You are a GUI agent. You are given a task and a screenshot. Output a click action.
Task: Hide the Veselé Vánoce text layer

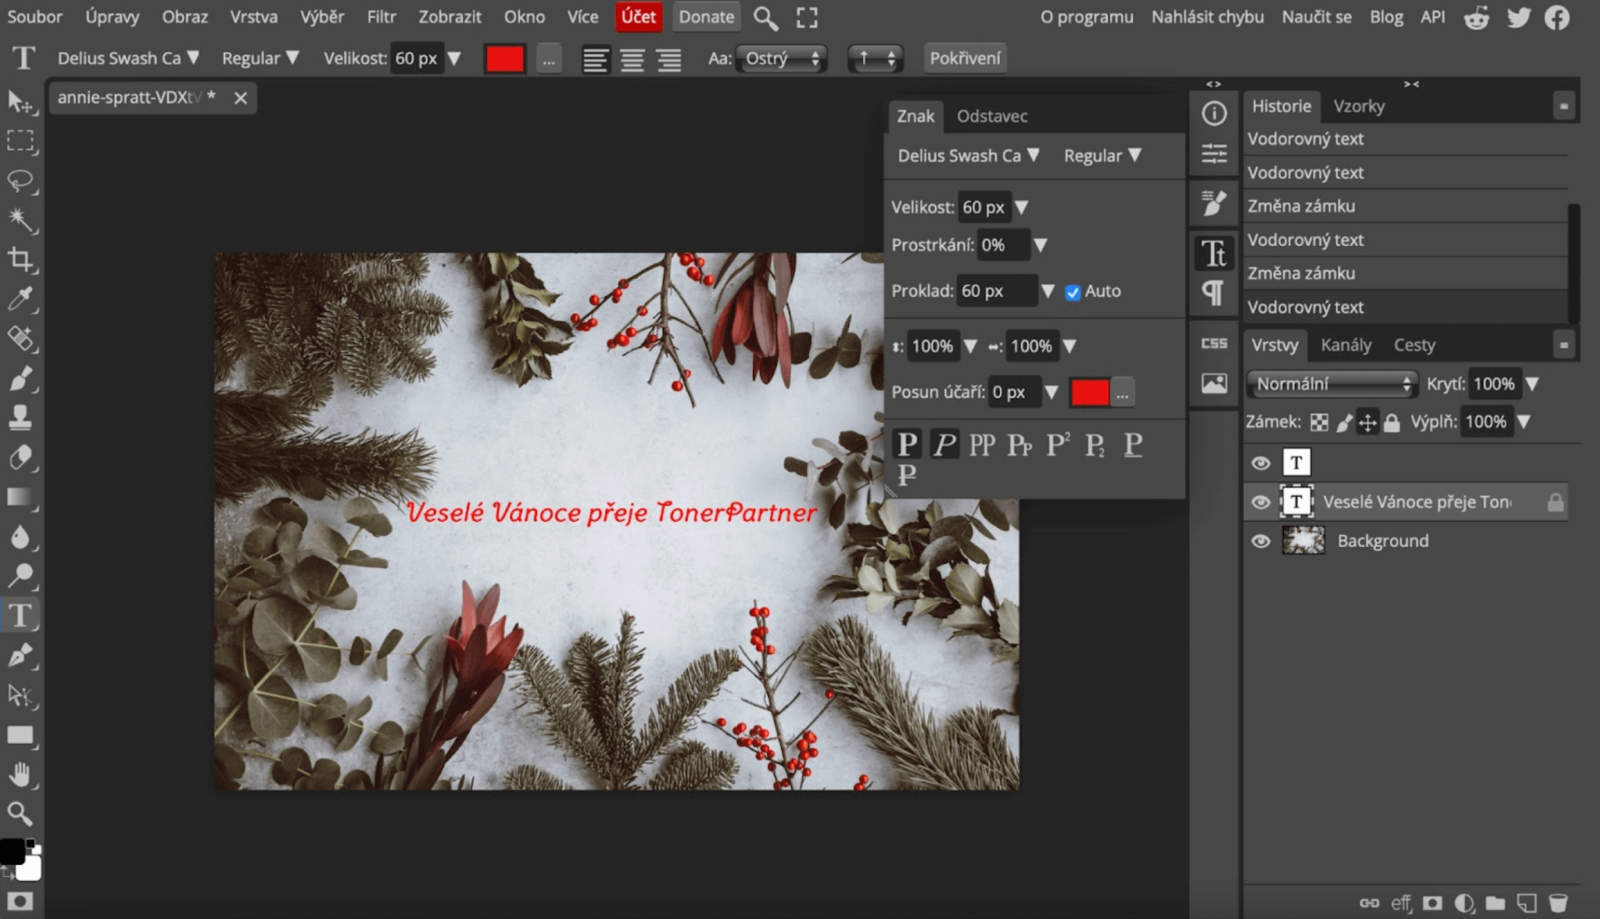[x=1261, y=502]
